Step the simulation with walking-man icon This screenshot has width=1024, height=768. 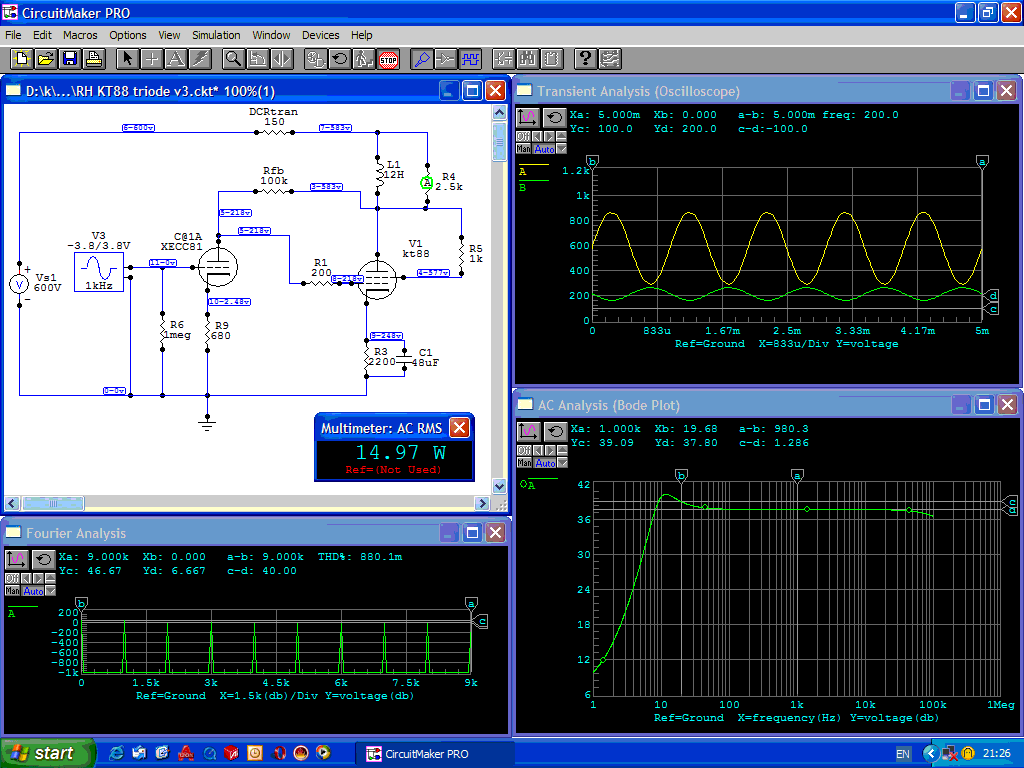click(364, 59)
